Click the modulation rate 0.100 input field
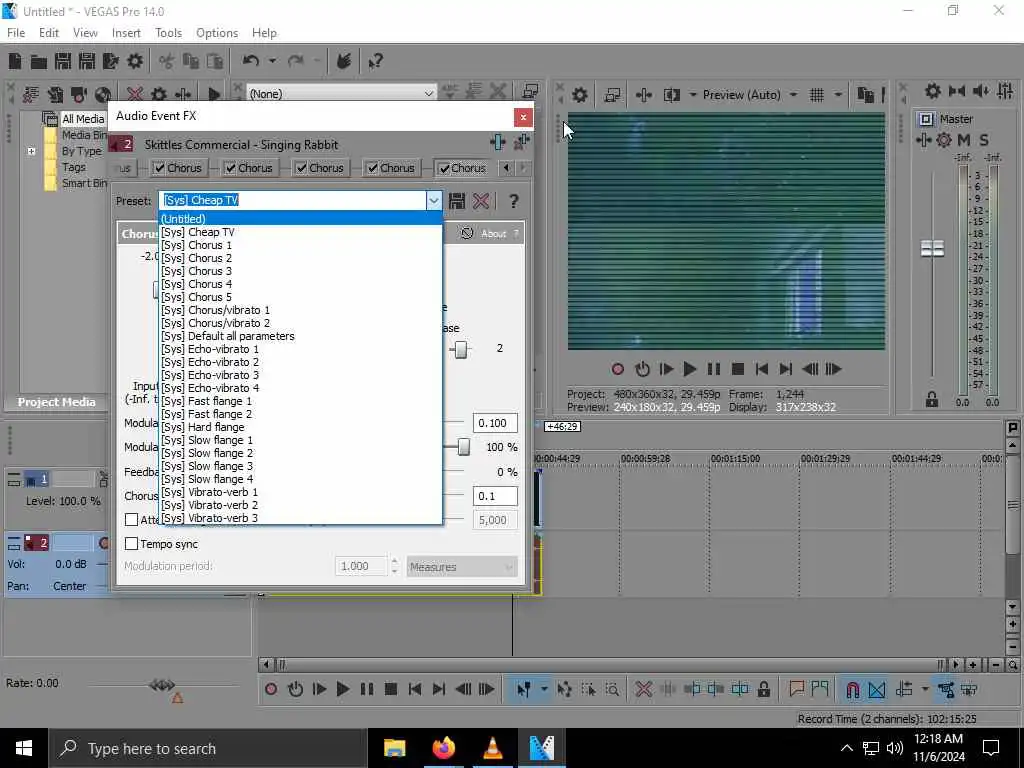1024x768 pixels. click(496, 423)
